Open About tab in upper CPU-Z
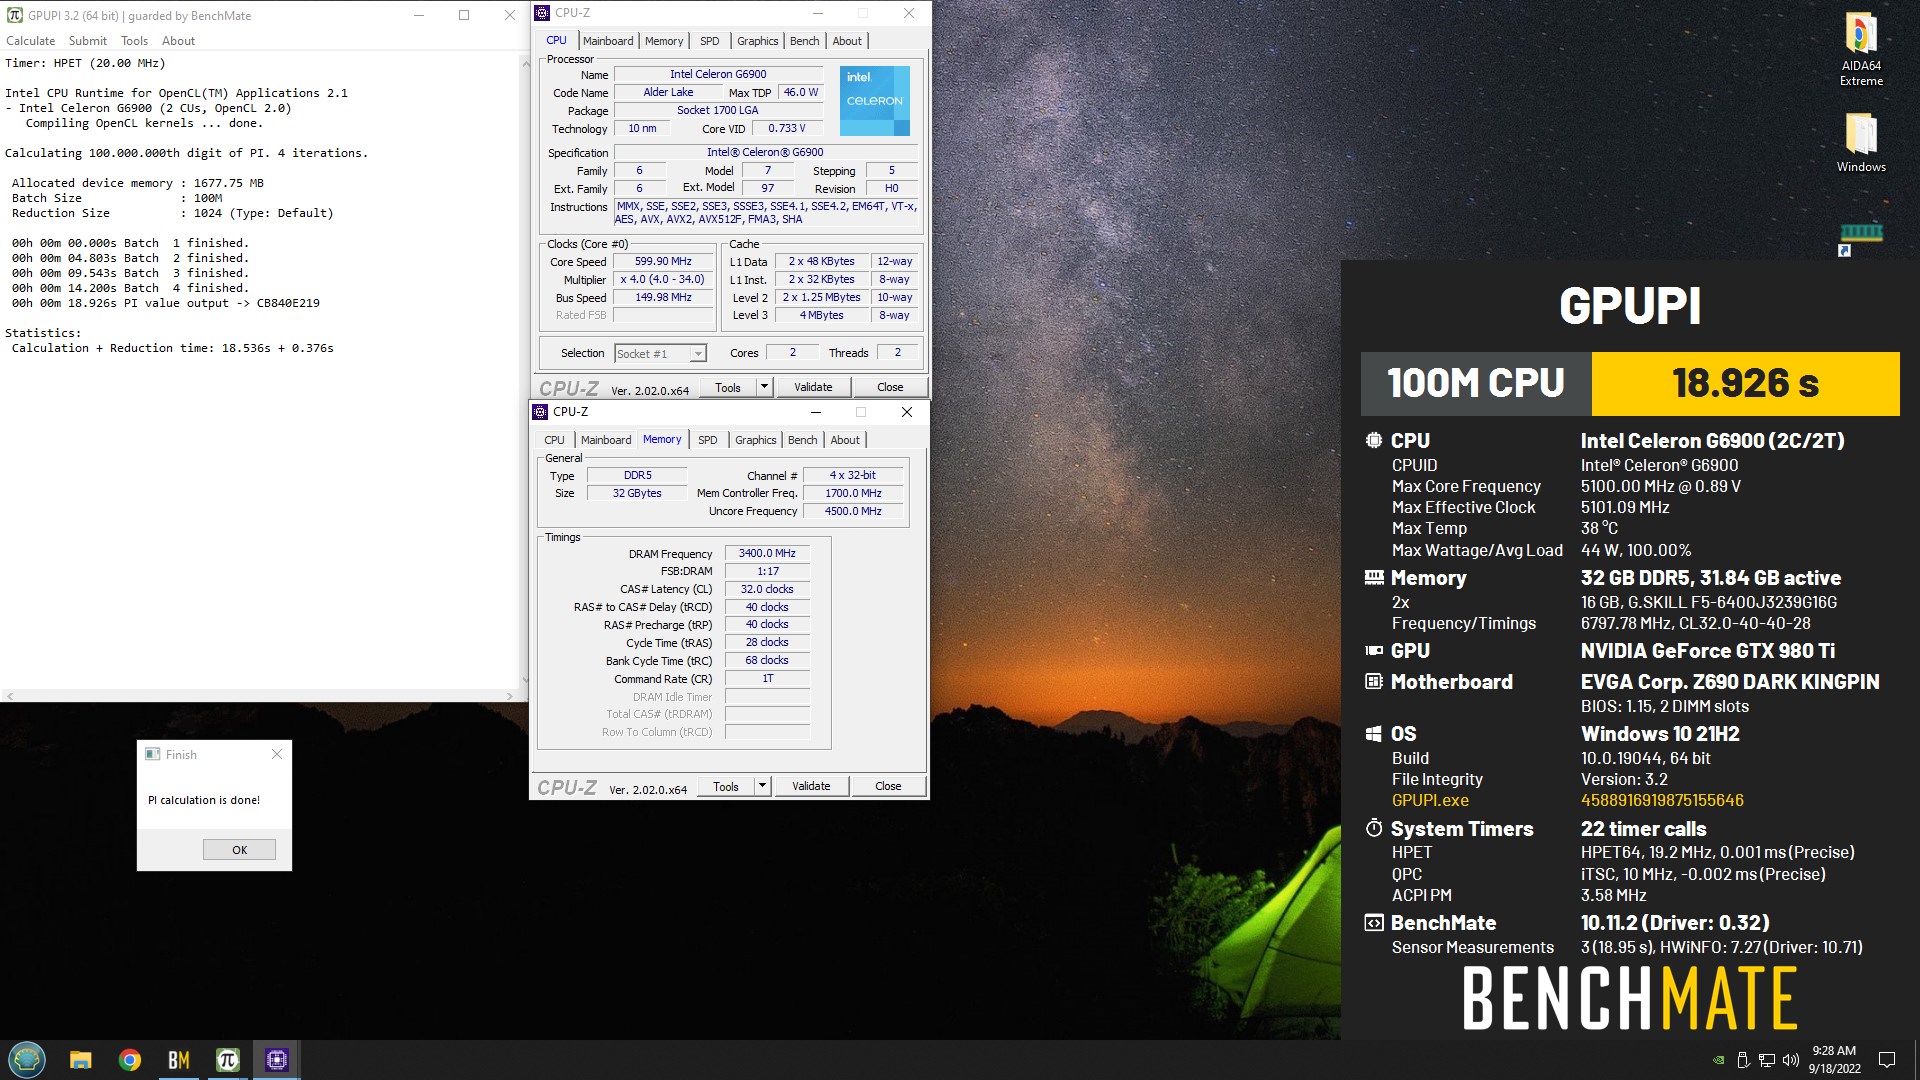 [847, 41]
